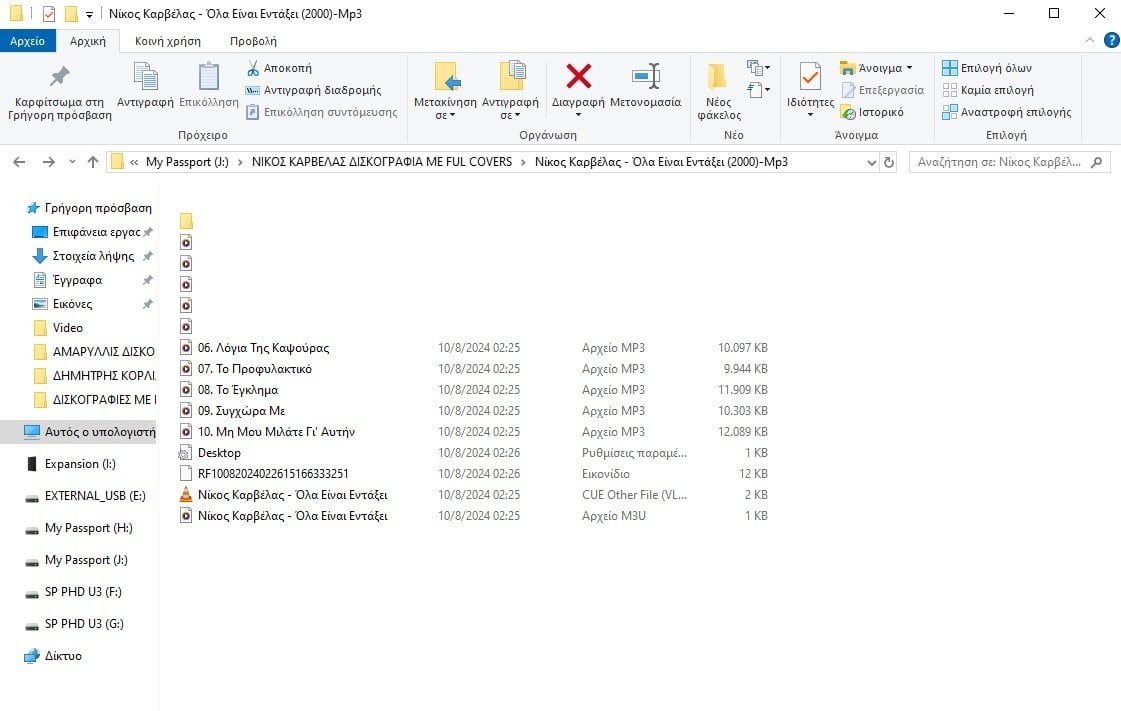
Task: Click the new folder icon in title bar
Action: click(x=71, y=14)
